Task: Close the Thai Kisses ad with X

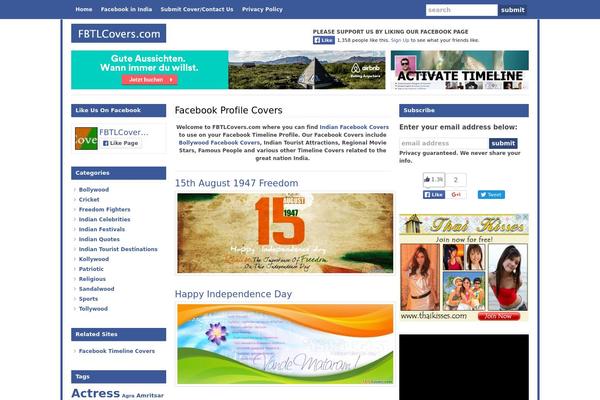Action: point(525,217)
